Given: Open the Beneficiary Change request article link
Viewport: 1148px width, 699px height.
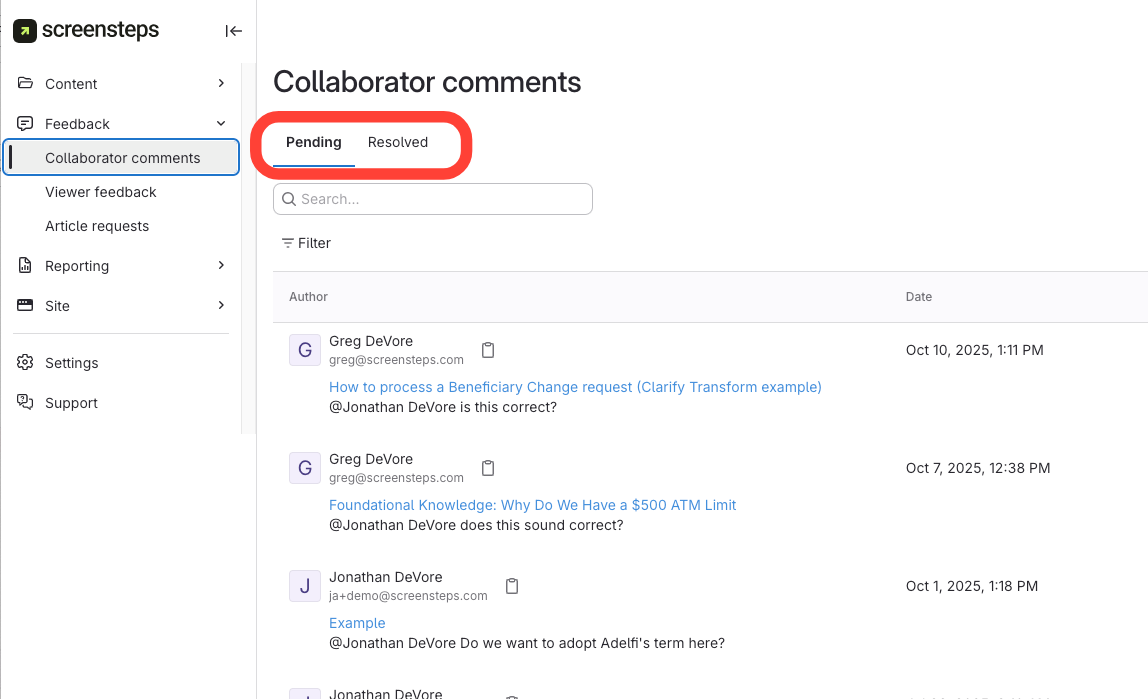Looking at the screenshot, I should [575, 387].
